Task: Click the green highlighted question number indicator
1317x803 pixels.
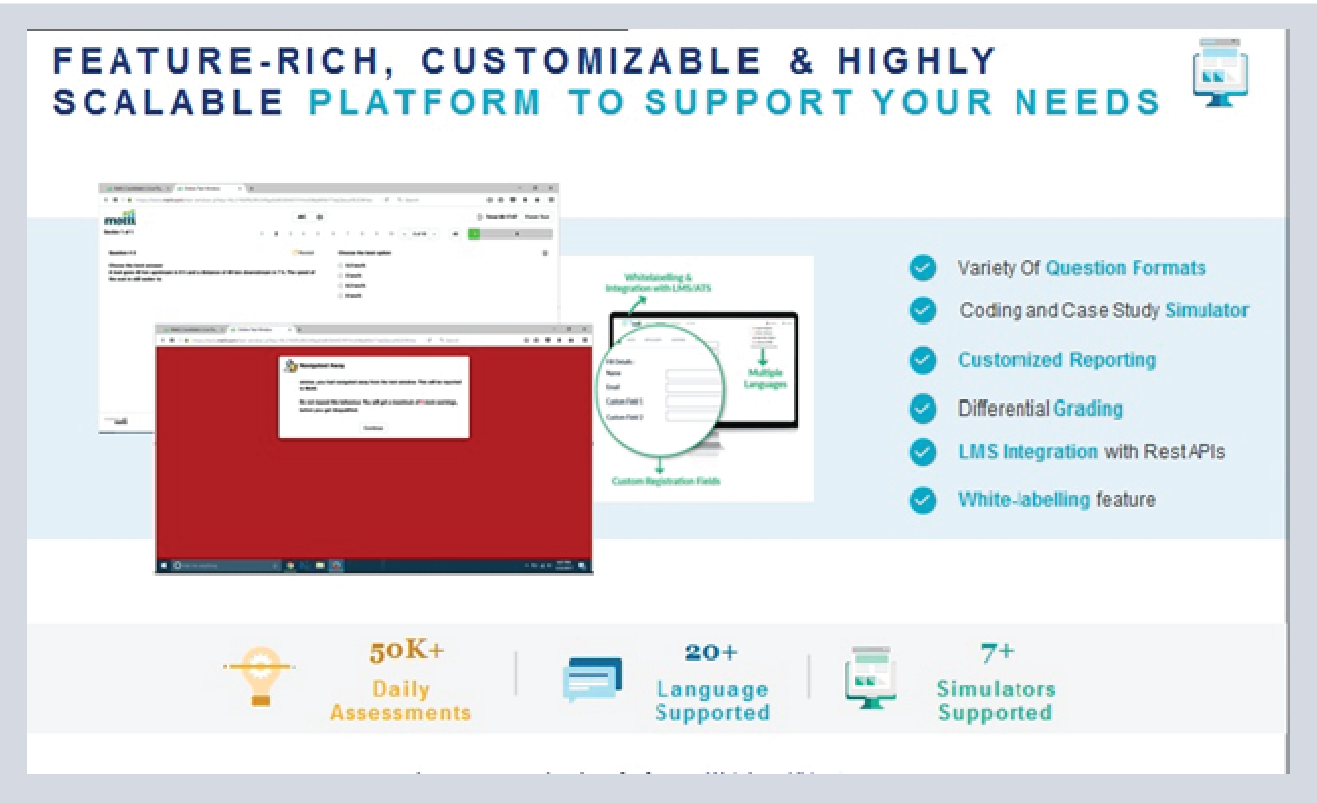Action: [475, 232]
